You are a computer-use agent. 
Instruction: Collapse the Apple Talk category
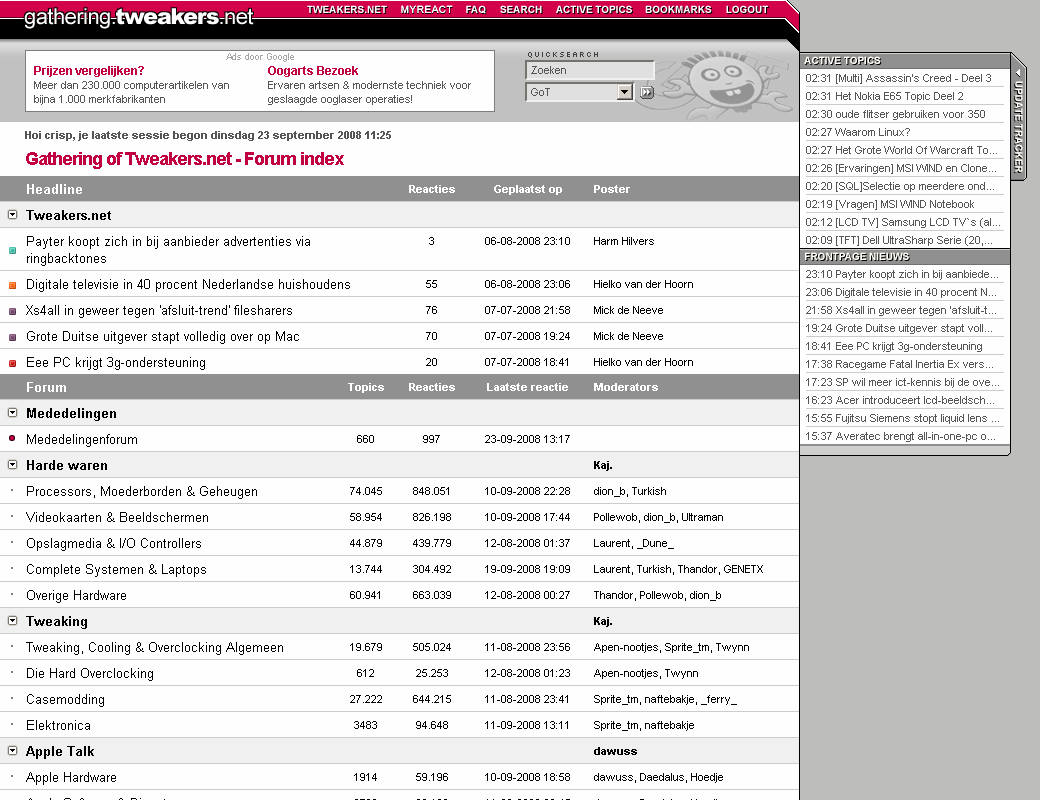pyautogui.click(x=12, y=751)
